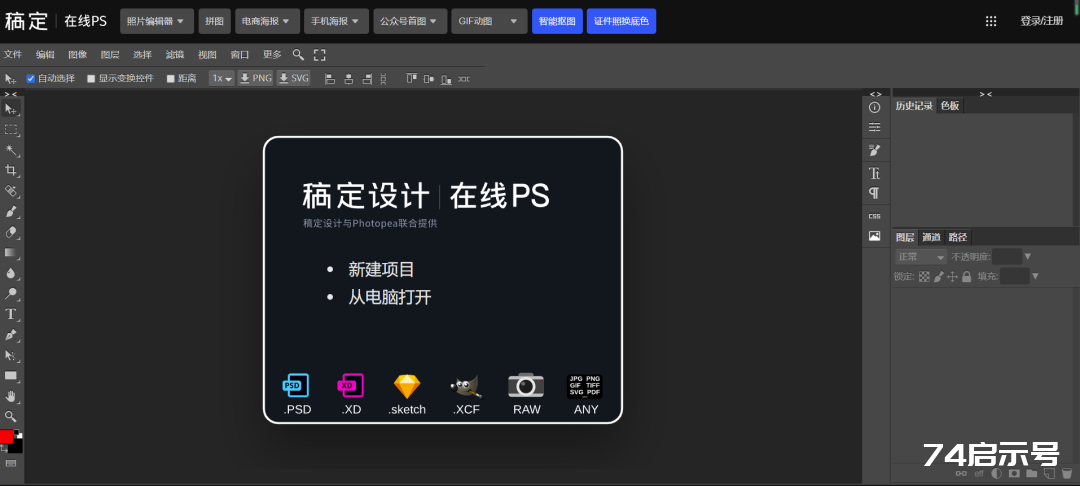
Task: Select the Healing Brush tool
Action: point(11,191)
